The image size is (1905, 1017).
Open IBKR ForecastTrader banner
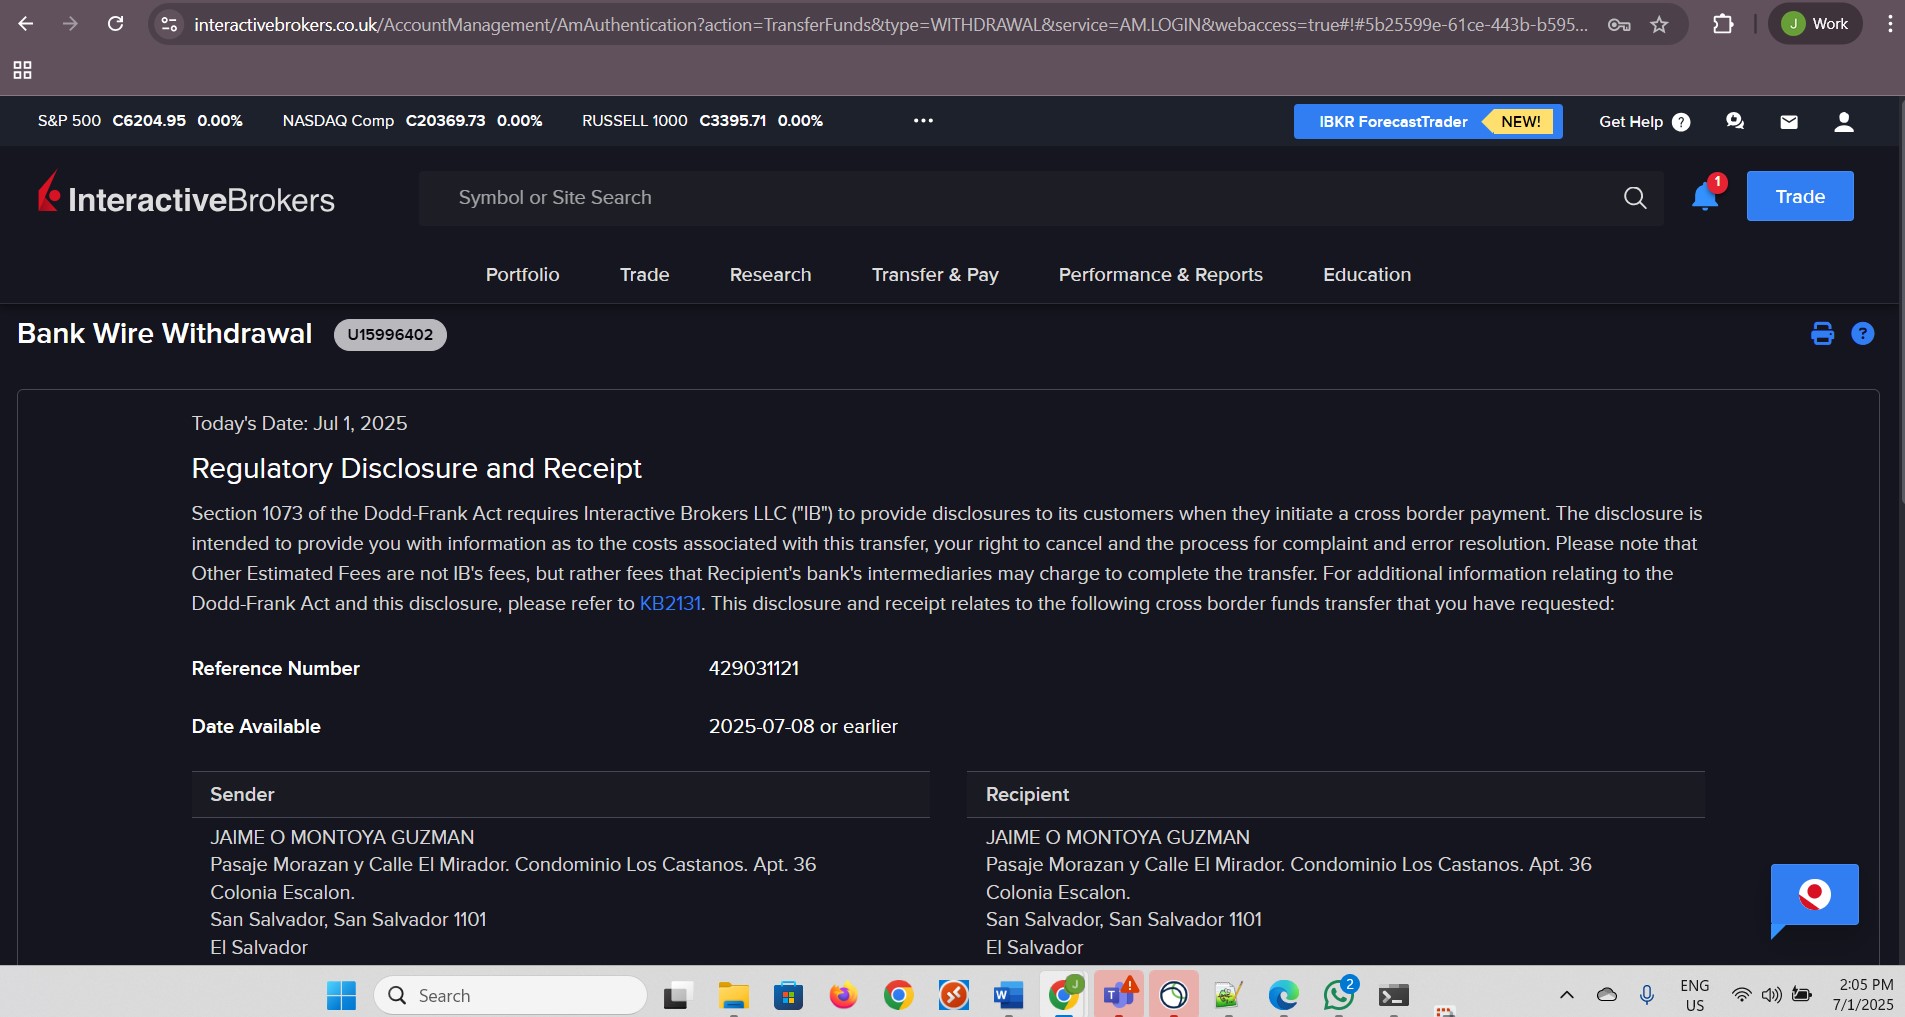coord(1428,122)
